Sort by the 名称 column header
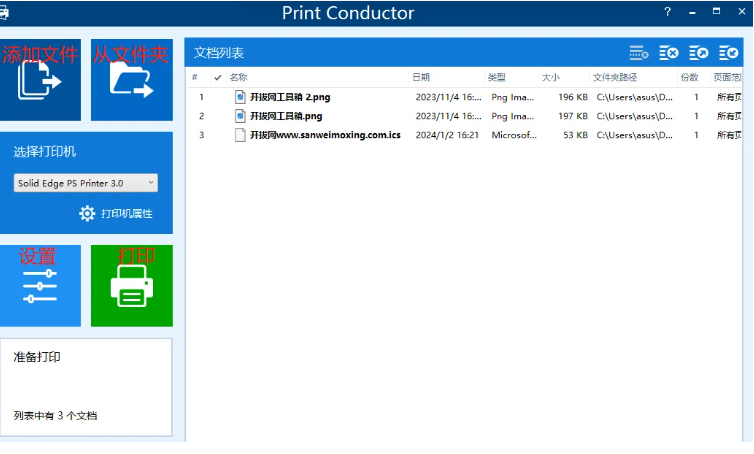The height and width of the screenshot is (454, 754). click(x=239, y=77)
